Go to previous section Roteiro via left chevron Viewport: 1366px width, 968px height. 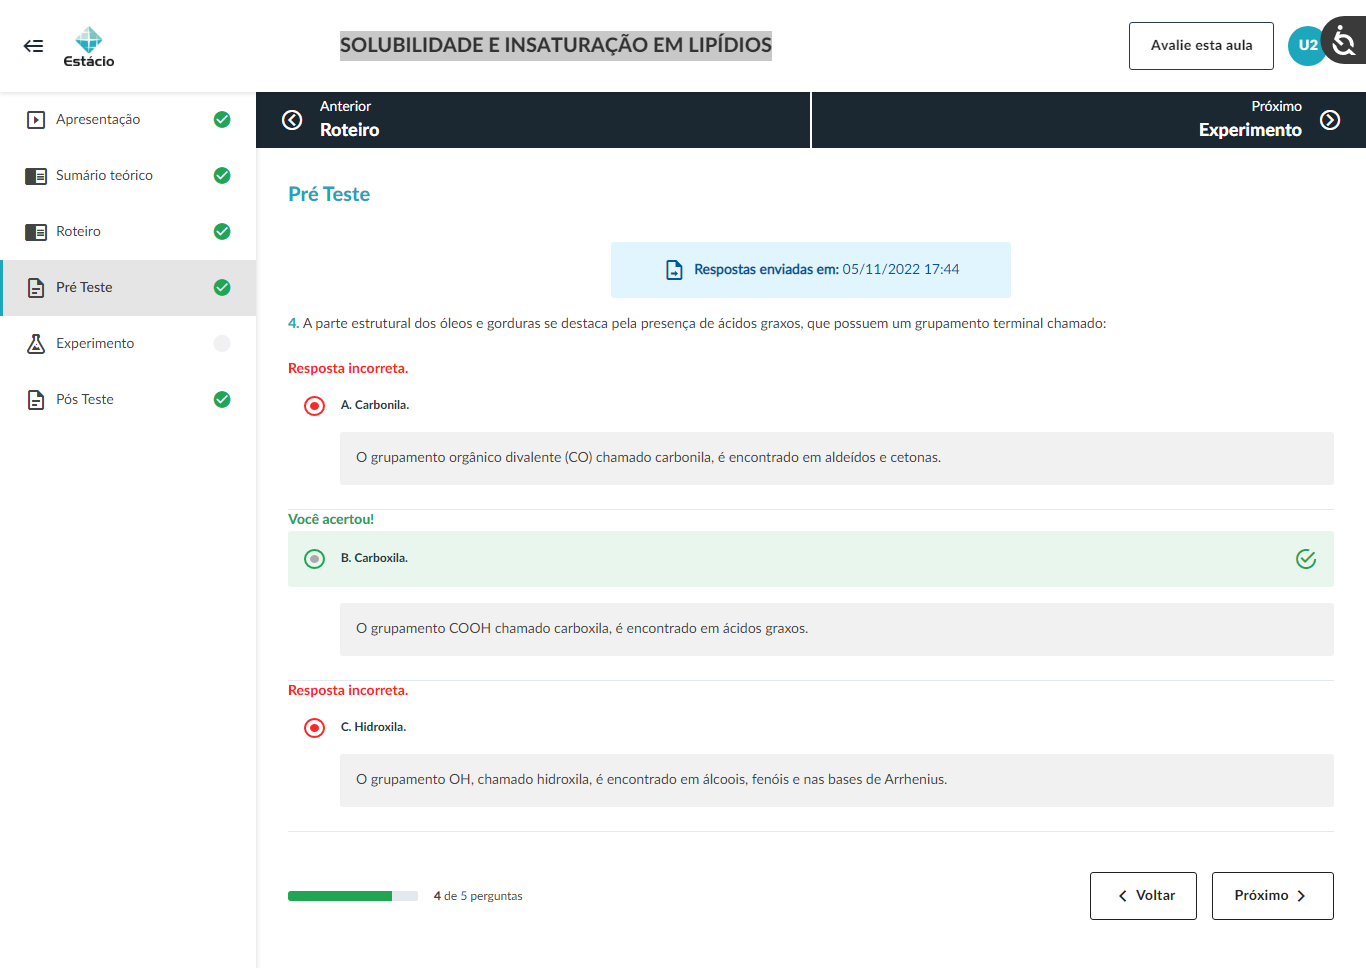pyautogui.click(x=292, y=120)
